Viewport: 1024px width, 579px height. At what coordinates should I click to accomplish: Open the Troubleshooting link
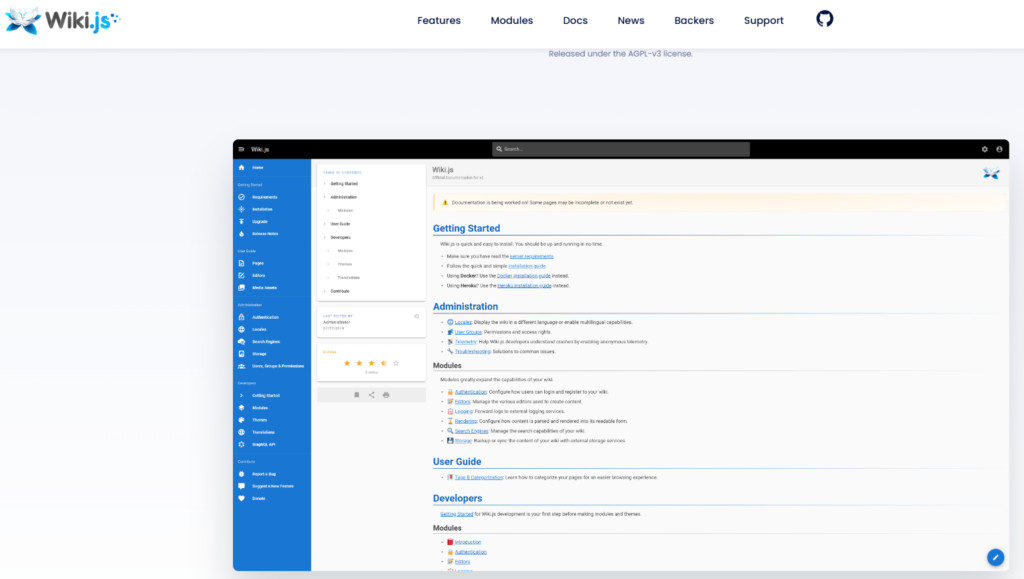[x=473, y=352]
